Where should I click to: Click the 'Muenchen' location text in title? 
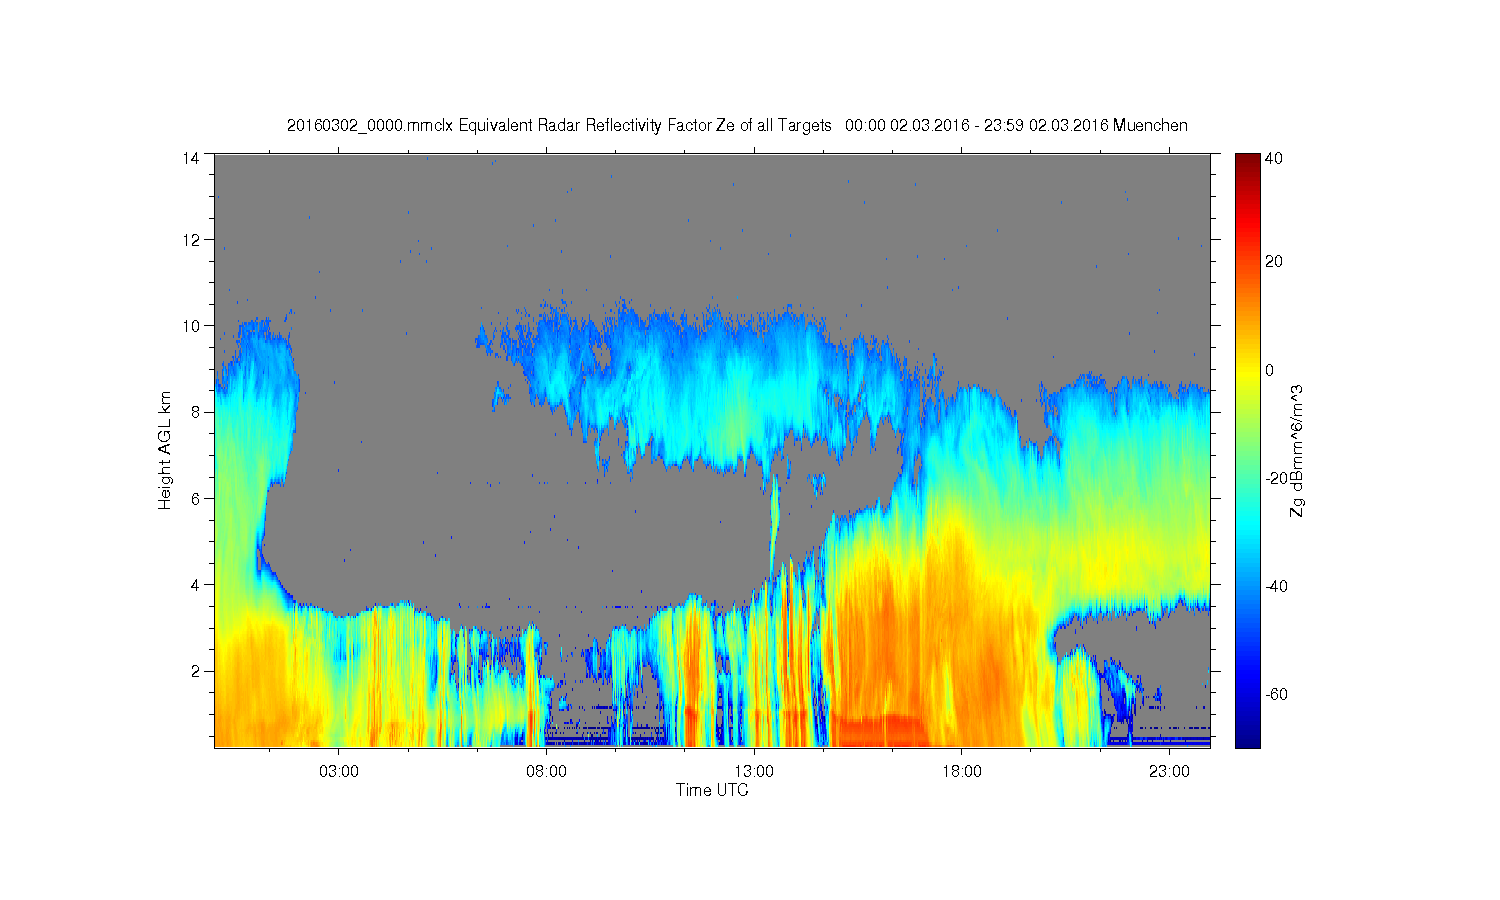[1151, 125]
